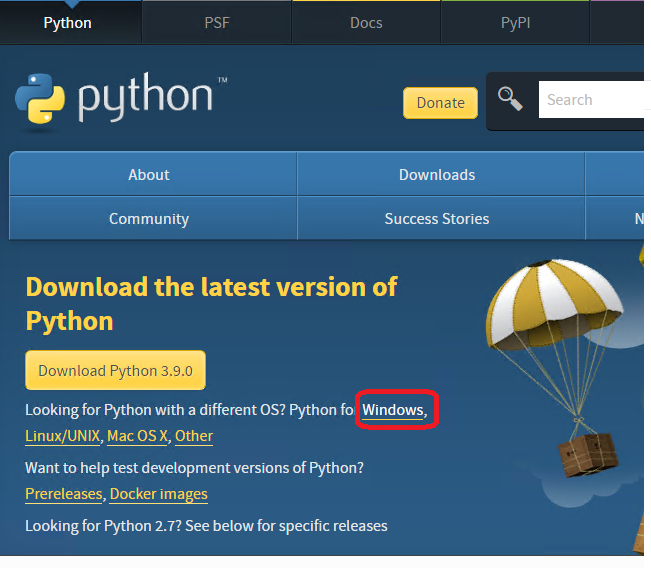The width and height of the screenshot is (651, 568).
Task: Click the 'Download the latest version of Python' heading
Action: pos(211,304)
